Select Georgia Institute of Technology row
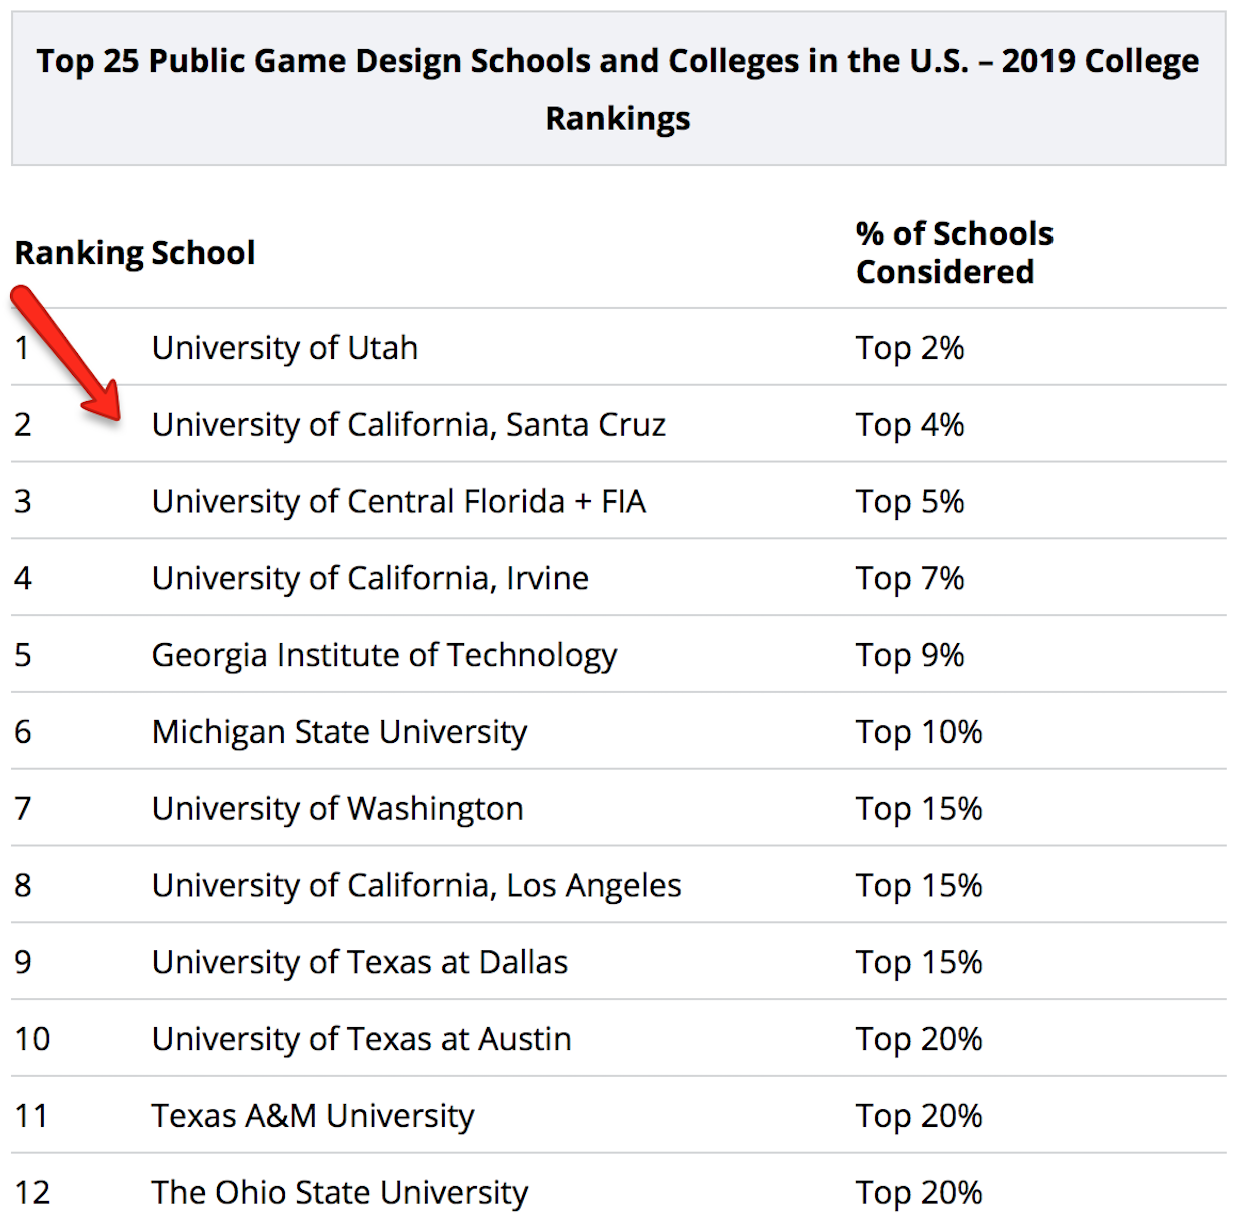 384,655
